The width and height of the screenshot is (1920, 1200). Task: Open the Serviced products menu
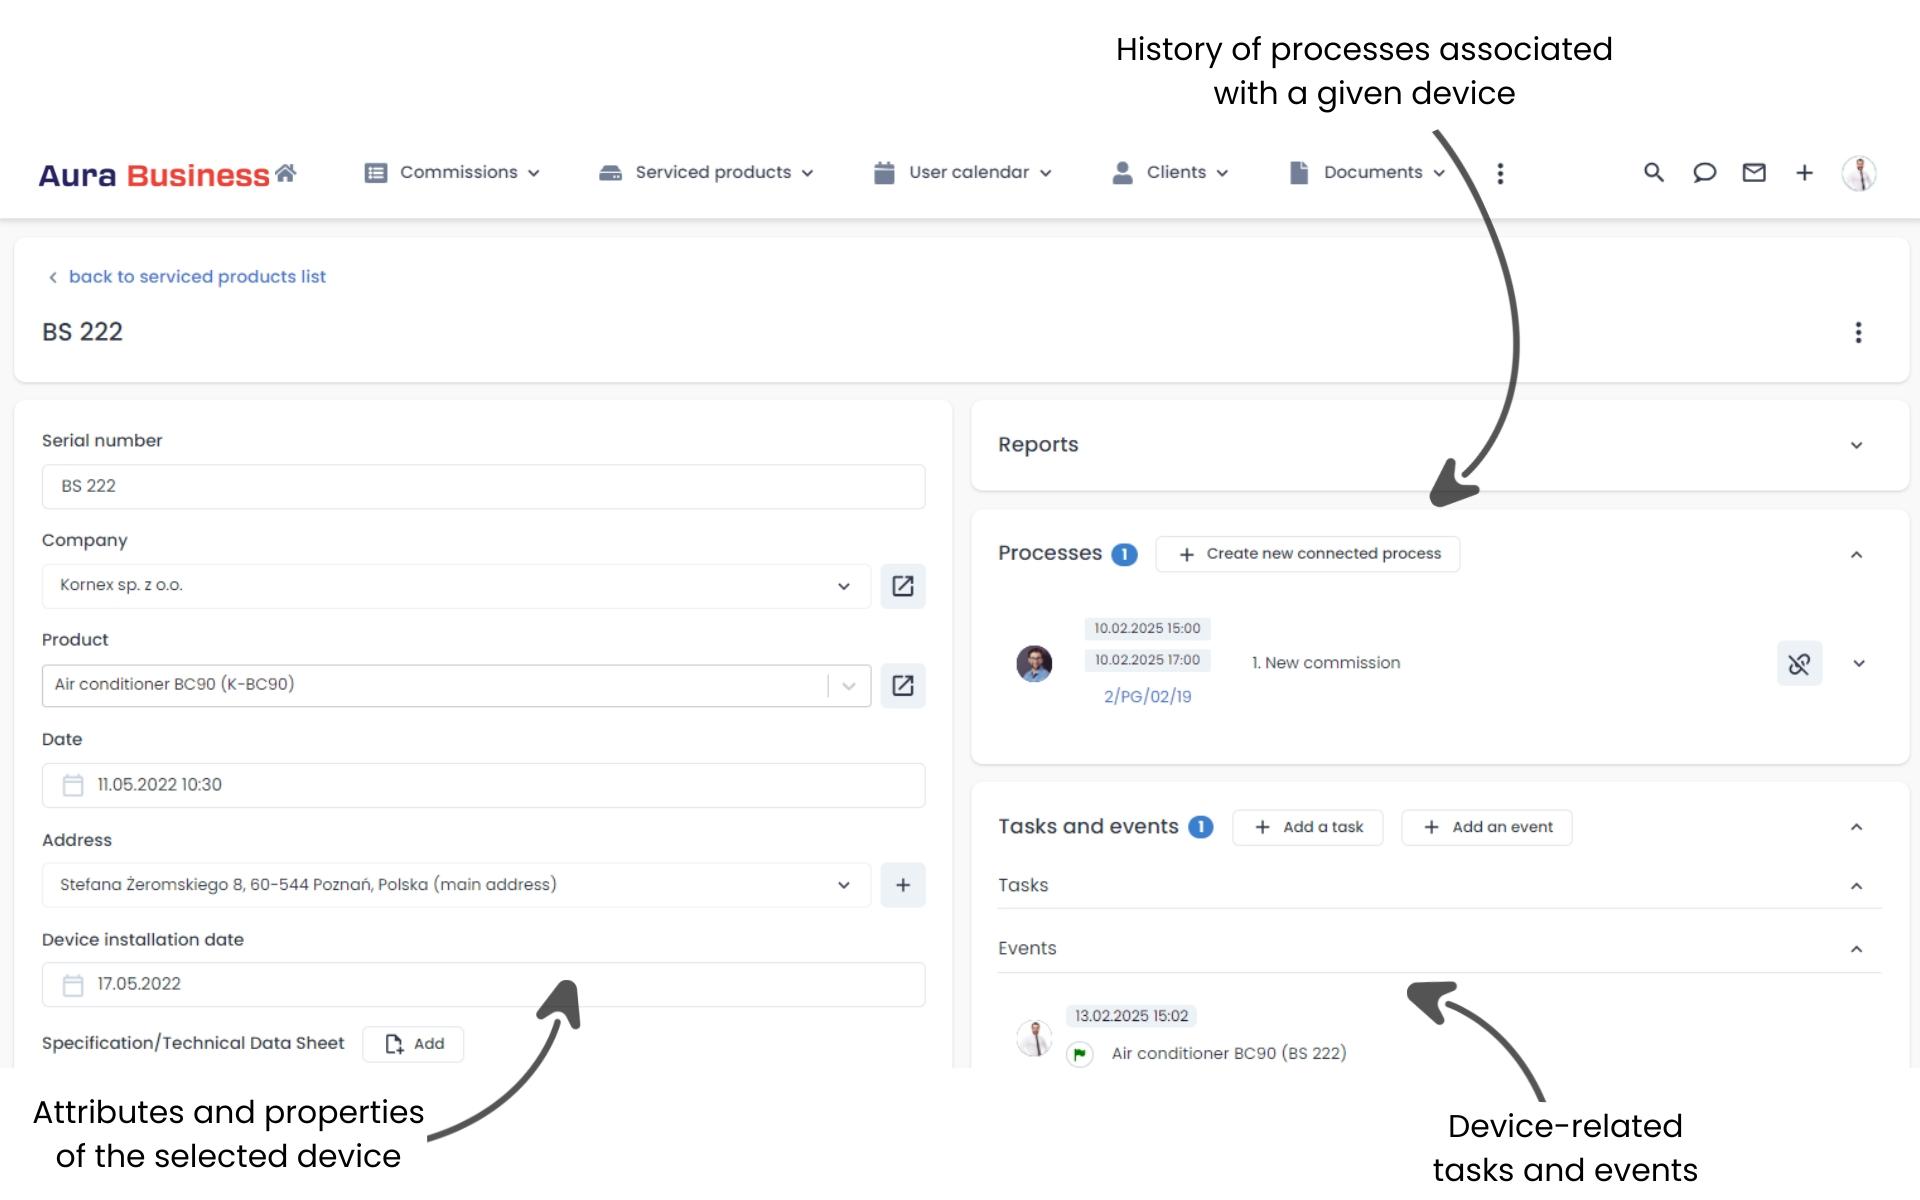[x=706, y=172]
